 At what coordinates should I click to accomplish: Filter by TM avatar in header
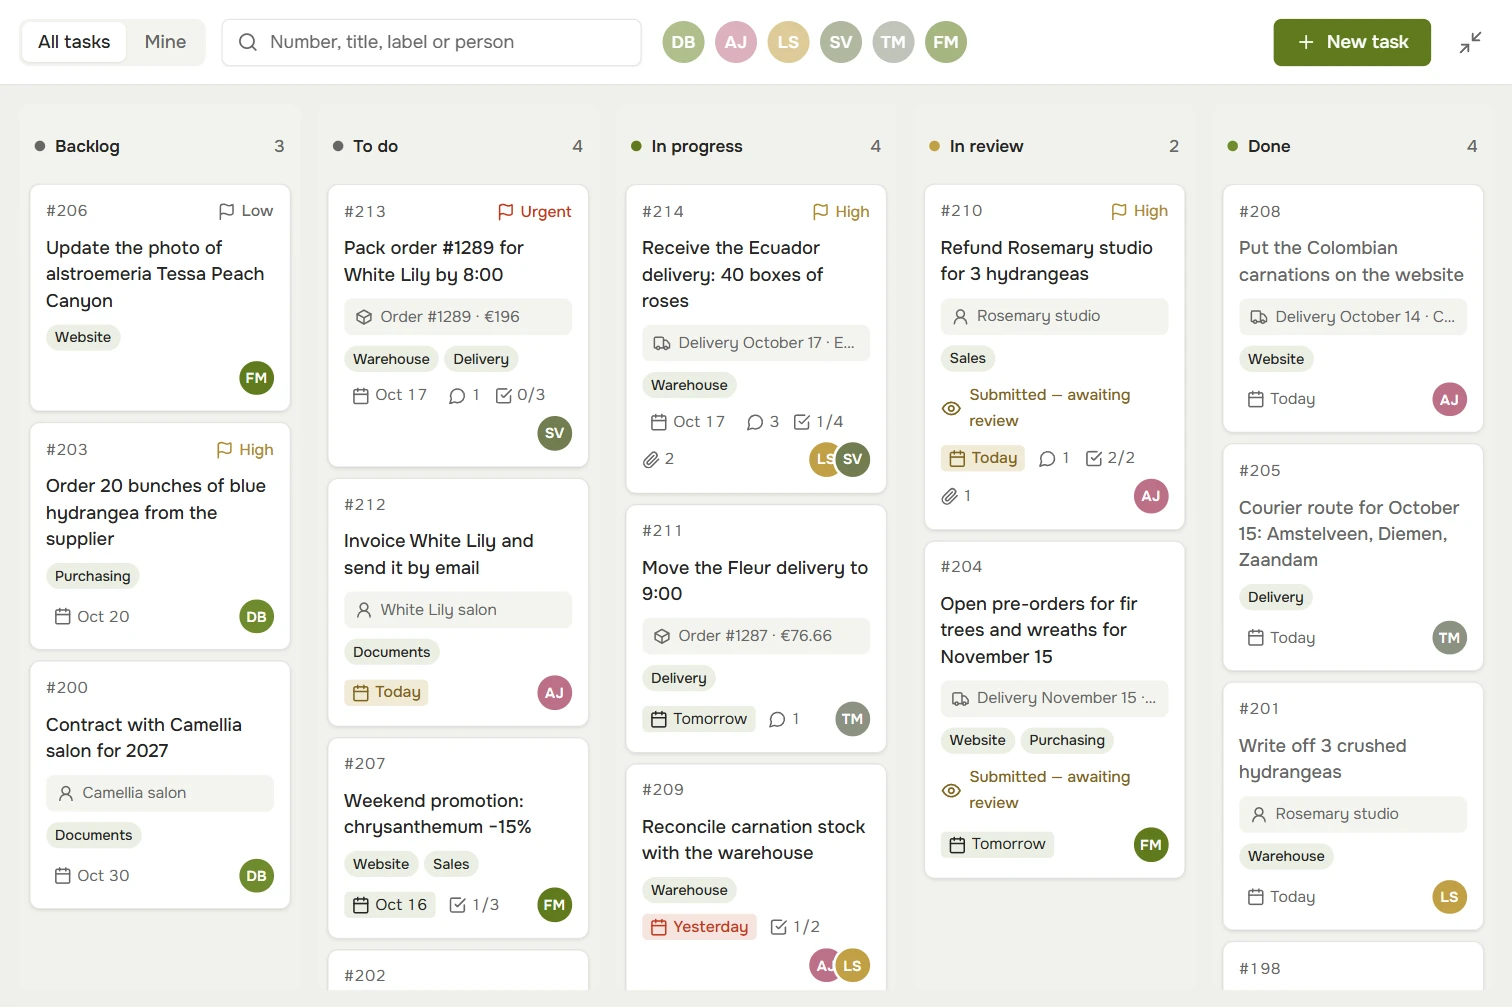pos(893,42)
